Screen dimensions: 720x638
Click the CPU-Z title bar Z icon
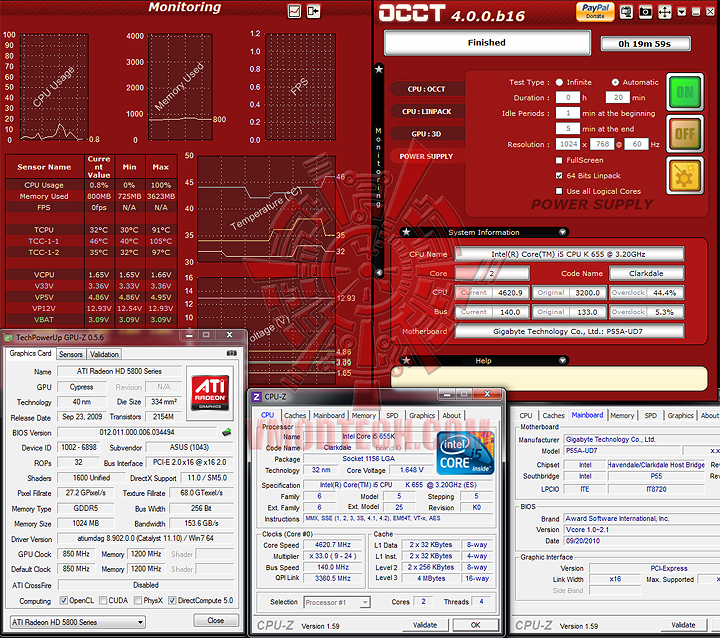257,396
